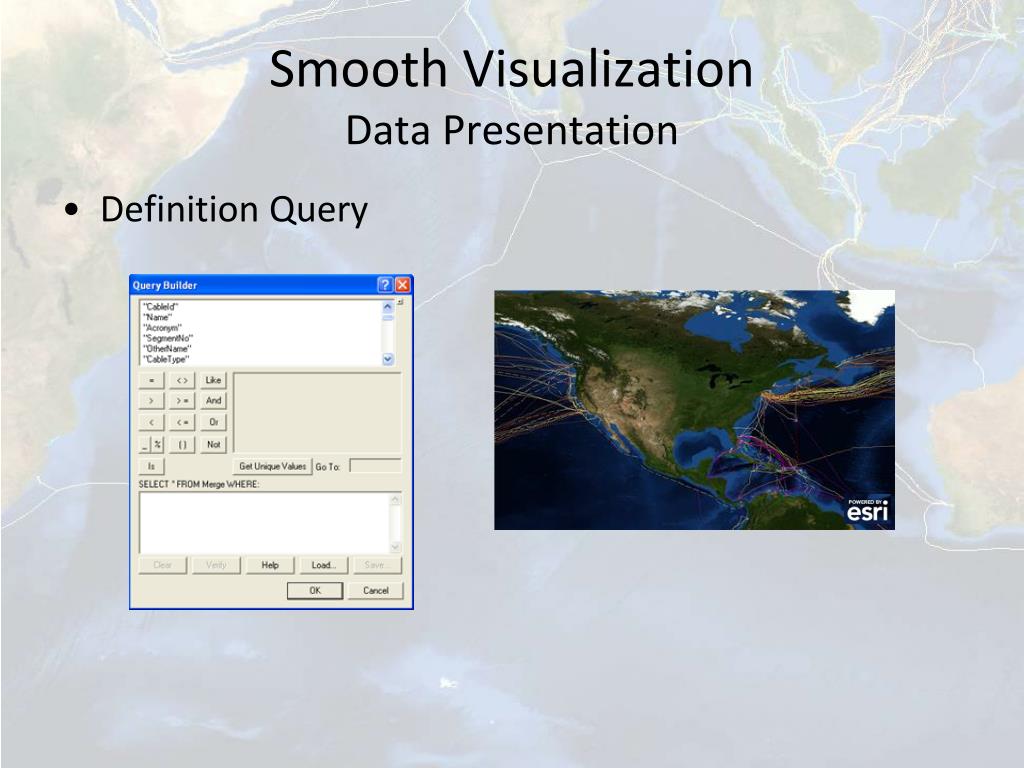Viewport: 1024px width, 768px height.
Task: Click the WHERE box scroll-down arrow
Action: (x=395, y=547)
